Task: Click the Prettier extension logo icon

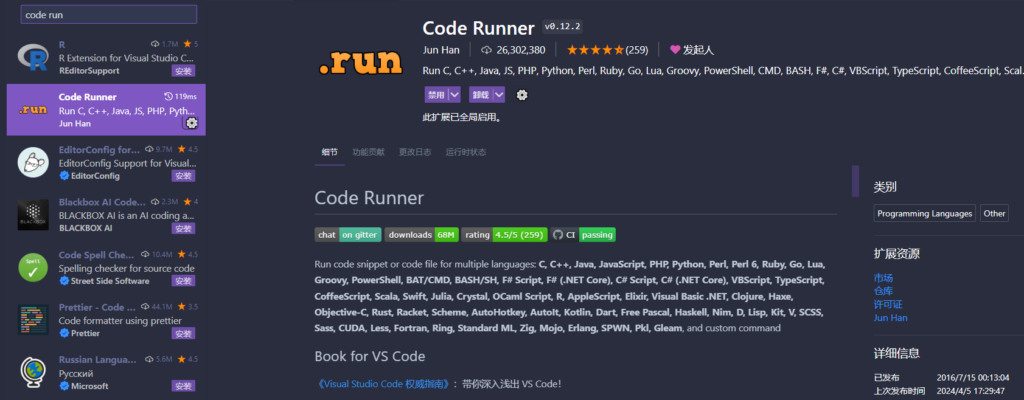Action: 33,320
